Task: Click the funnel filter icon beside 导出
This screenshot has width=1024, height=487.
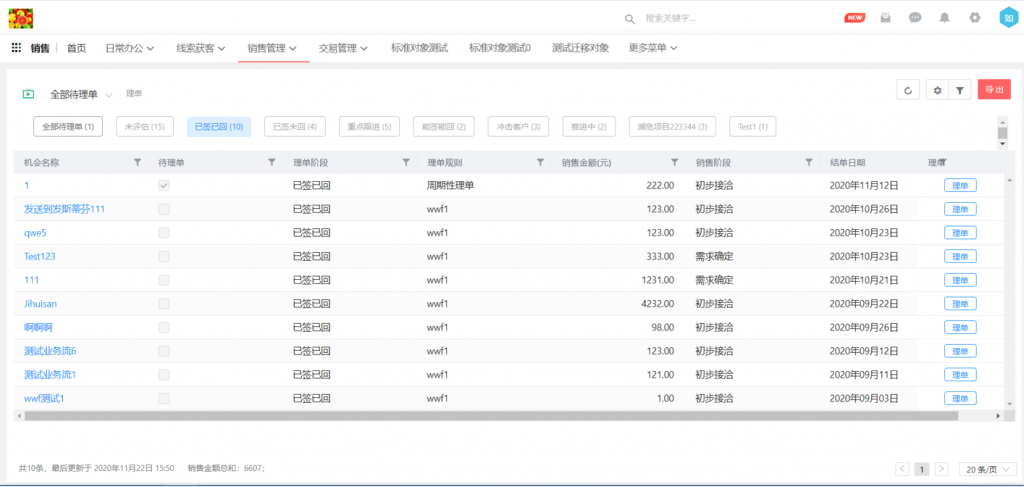Action: point(960,90)
